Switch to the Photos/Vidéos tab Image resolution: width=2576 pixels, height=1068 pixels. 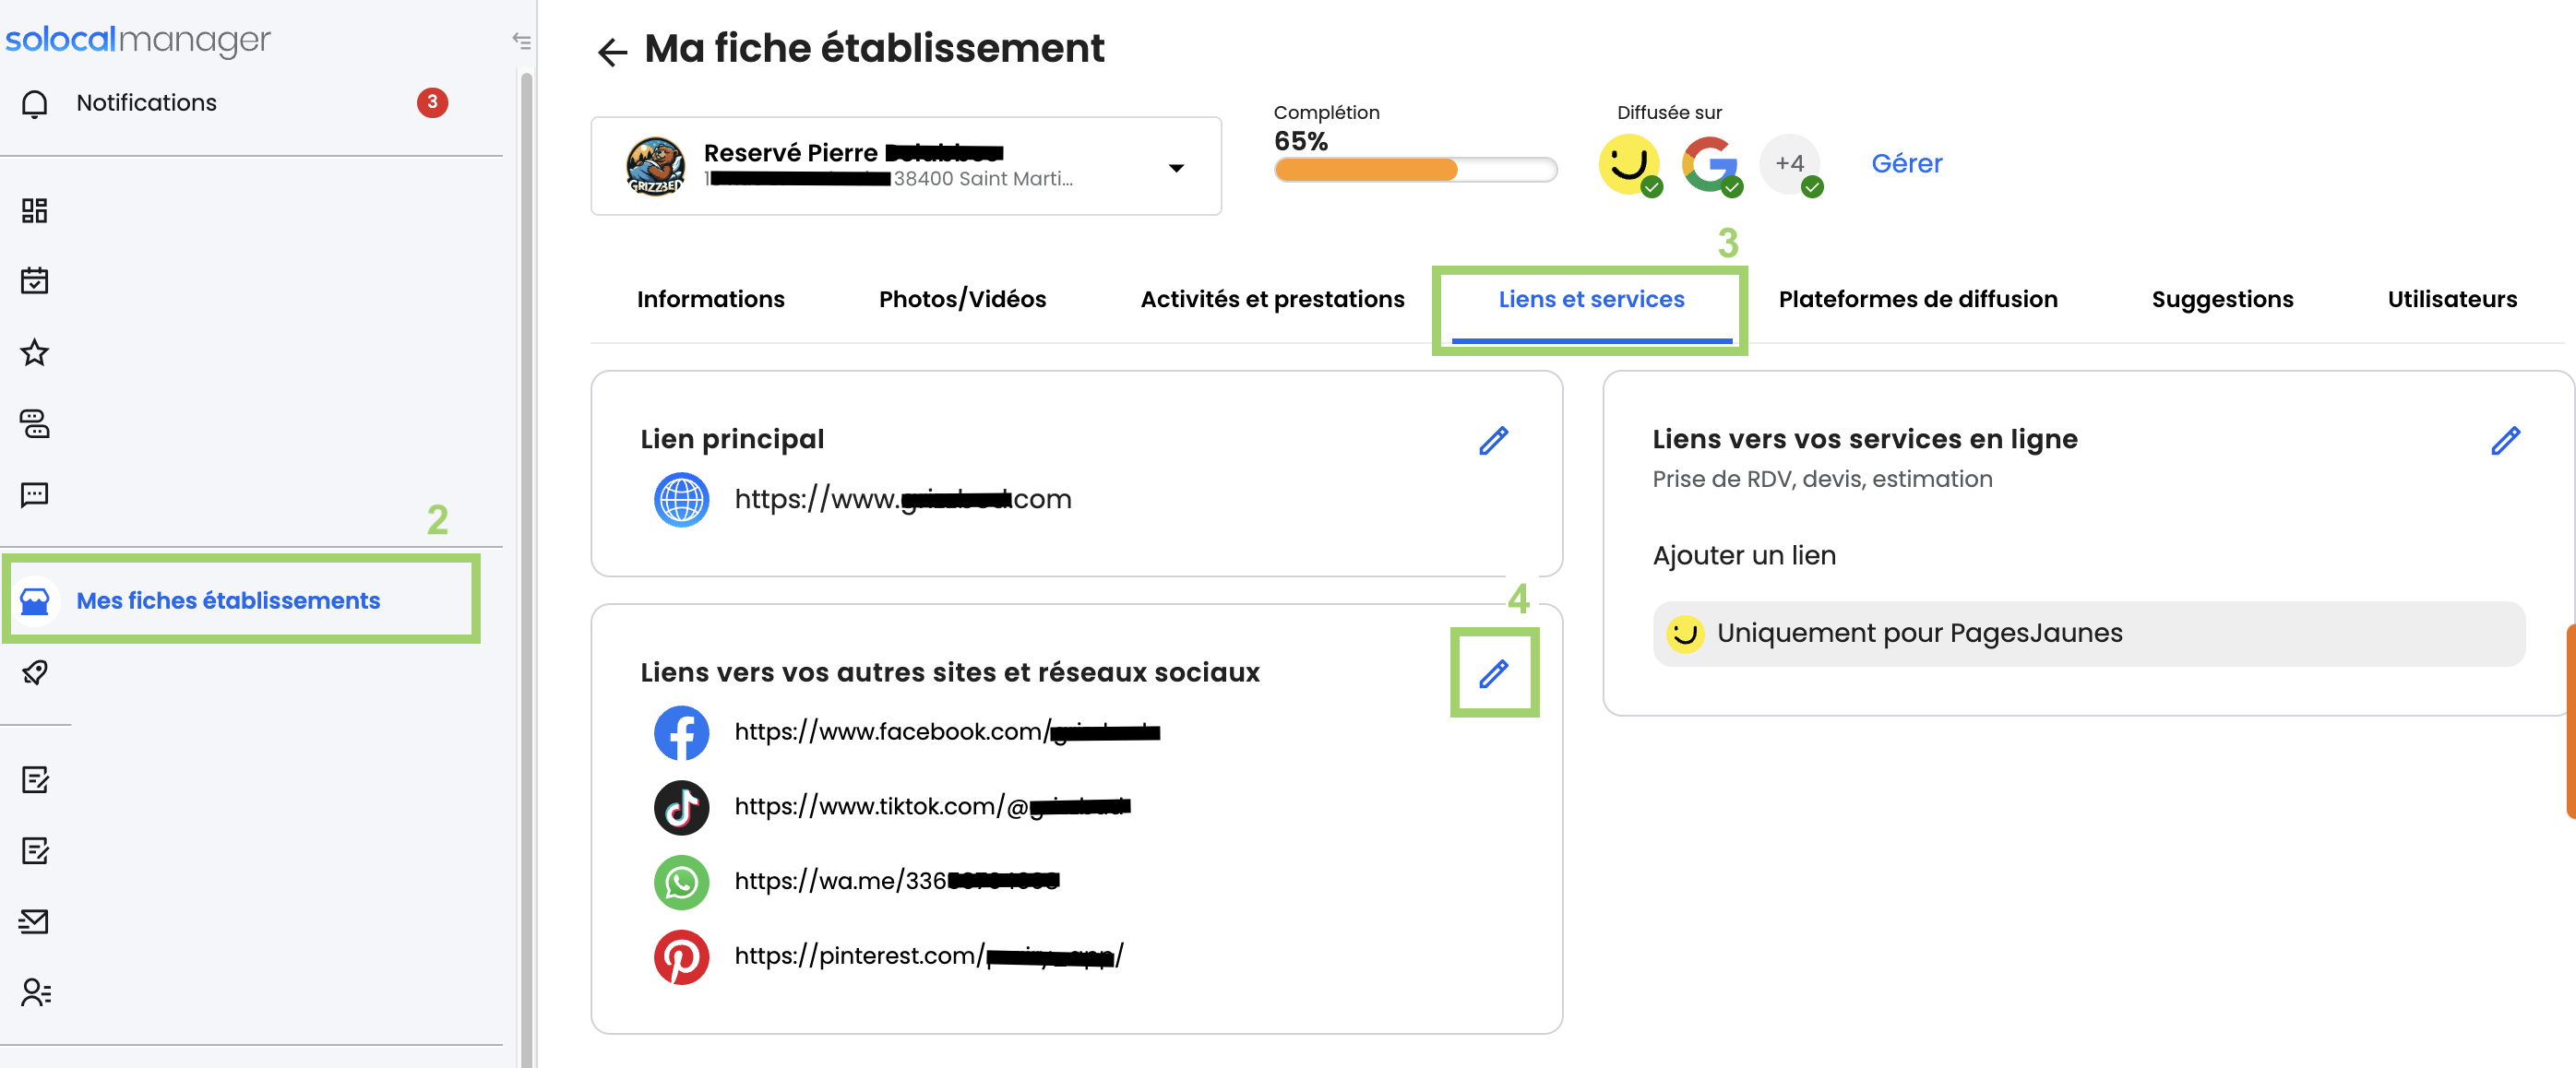962,299
